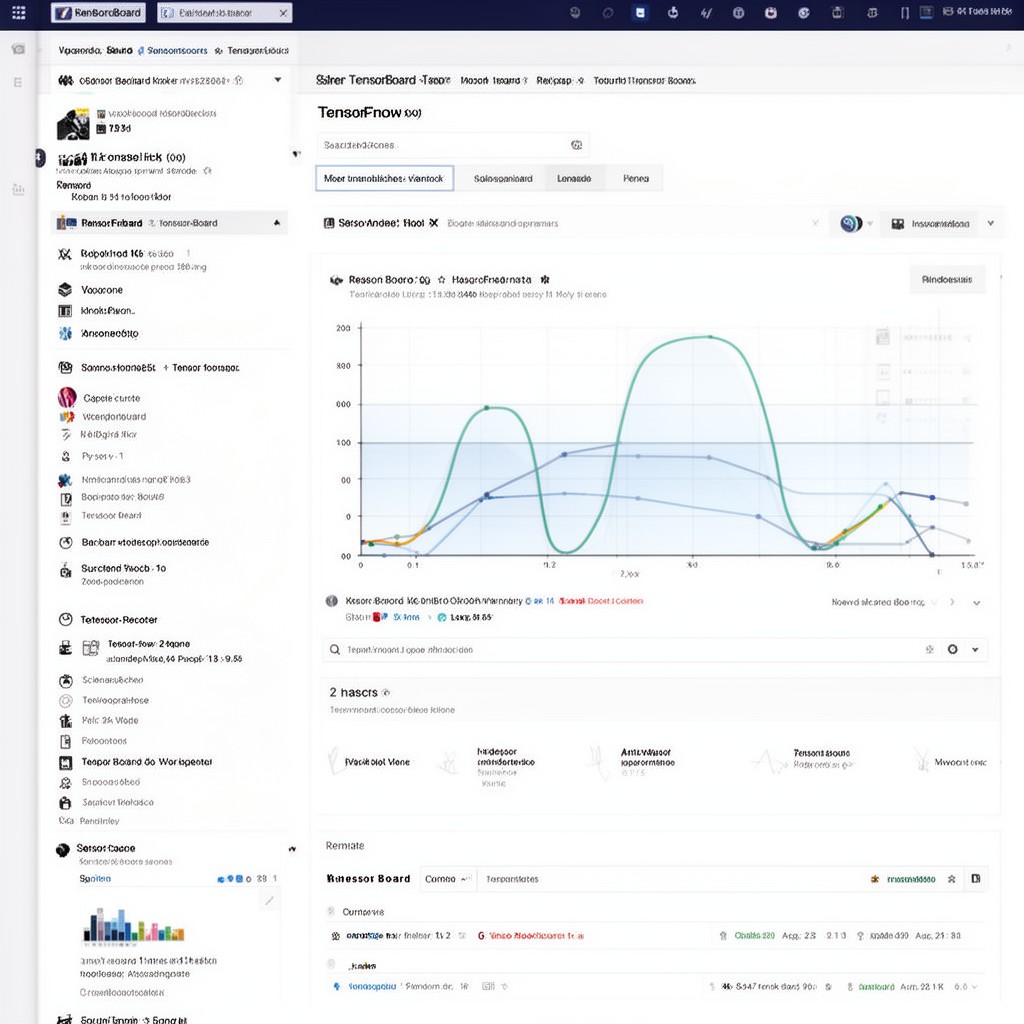
Task: Select the Solosoaniard tab
Action: point(503,178)
